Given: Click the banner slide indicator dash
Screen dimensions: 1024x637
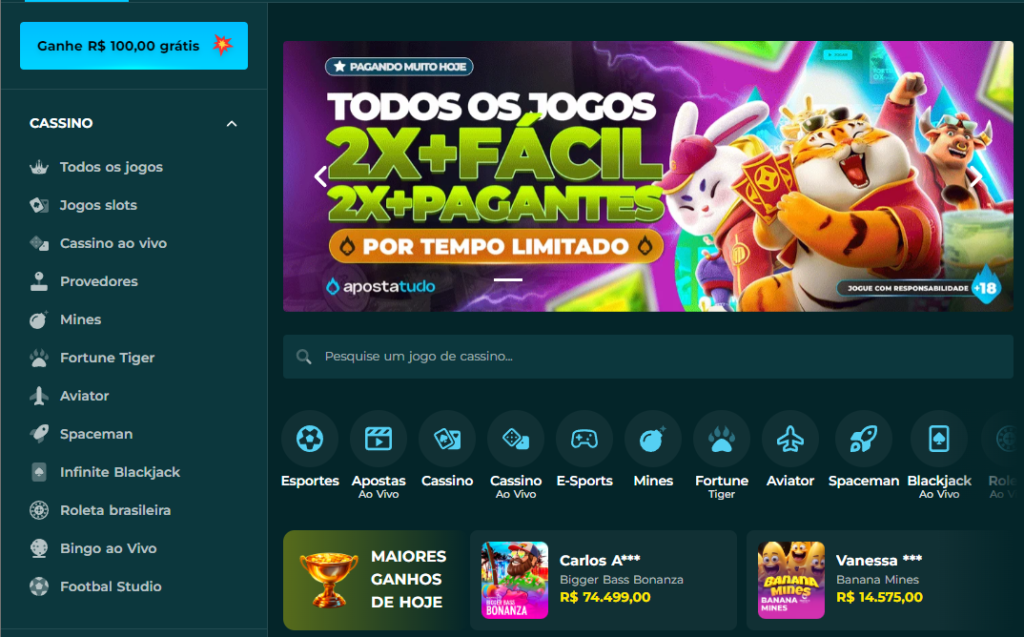Looking at the screenshot, I should (x=508, y=280).
